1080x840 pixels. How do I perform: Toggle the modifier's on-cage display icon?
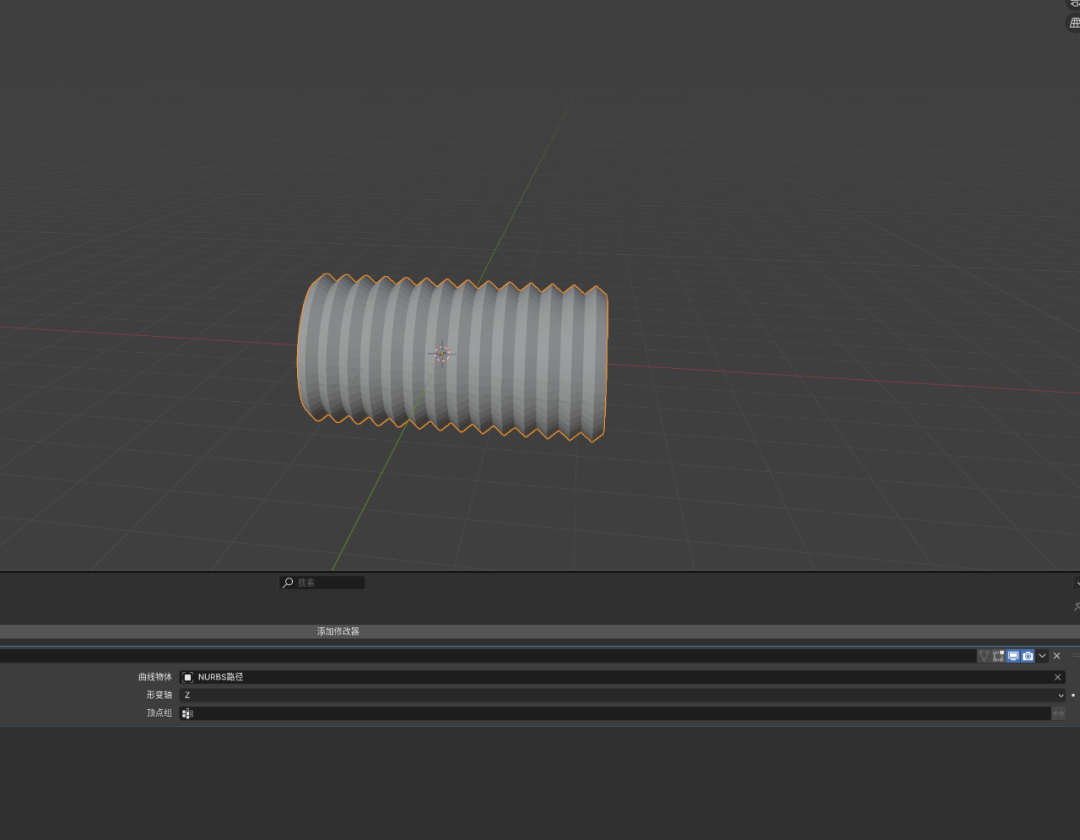coord(984,656)
